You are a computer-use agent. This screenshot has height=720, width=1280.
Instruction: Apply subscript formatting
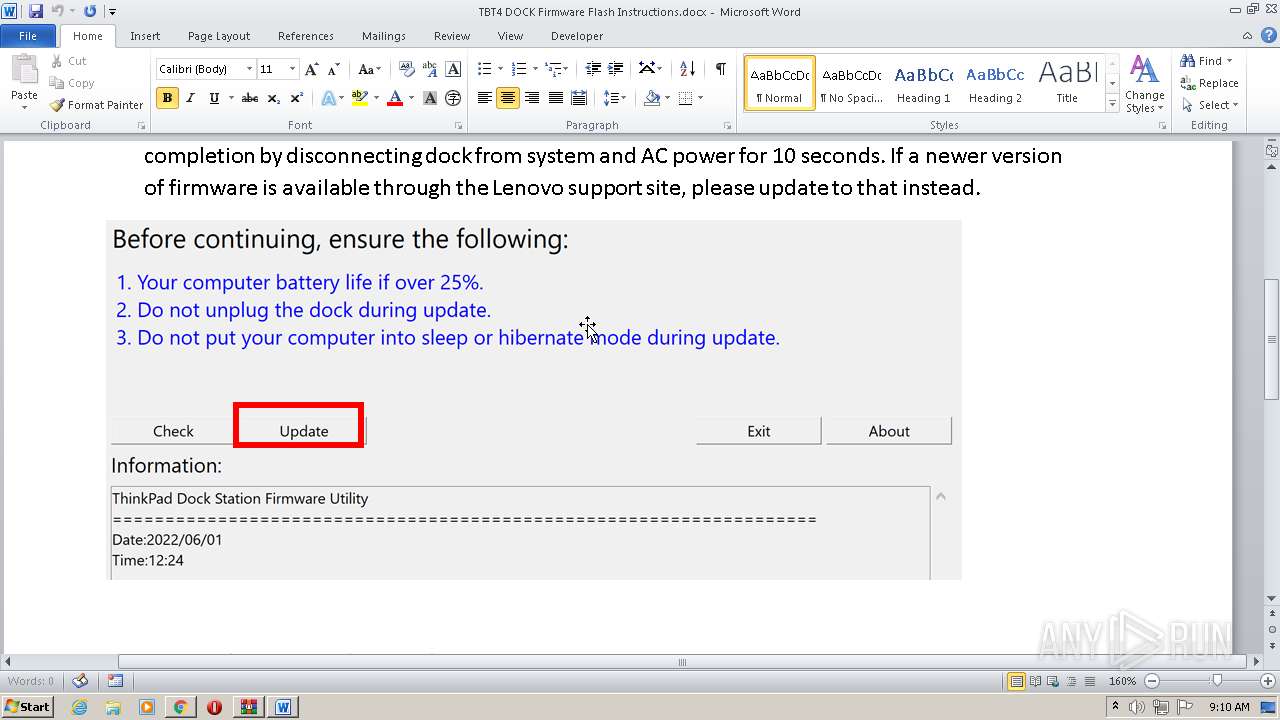click(275, 98)
